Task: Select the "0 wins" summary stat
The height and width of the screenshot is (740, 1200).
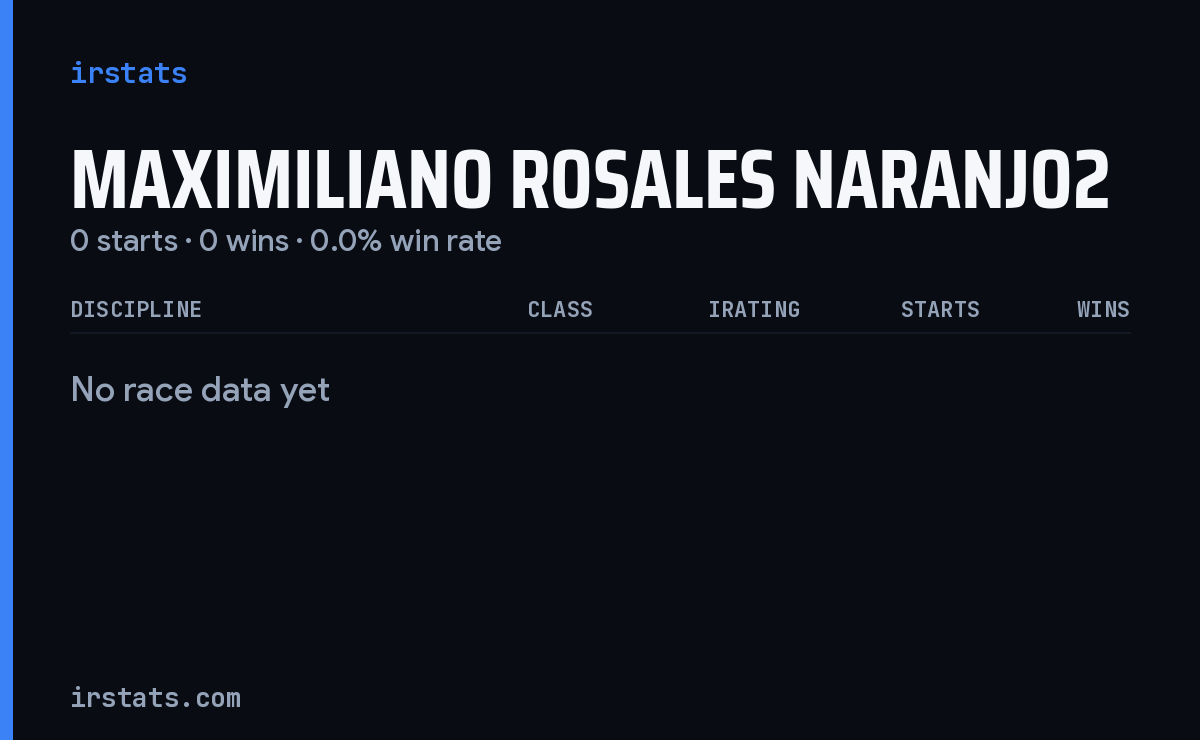Action: pos(244,241)
